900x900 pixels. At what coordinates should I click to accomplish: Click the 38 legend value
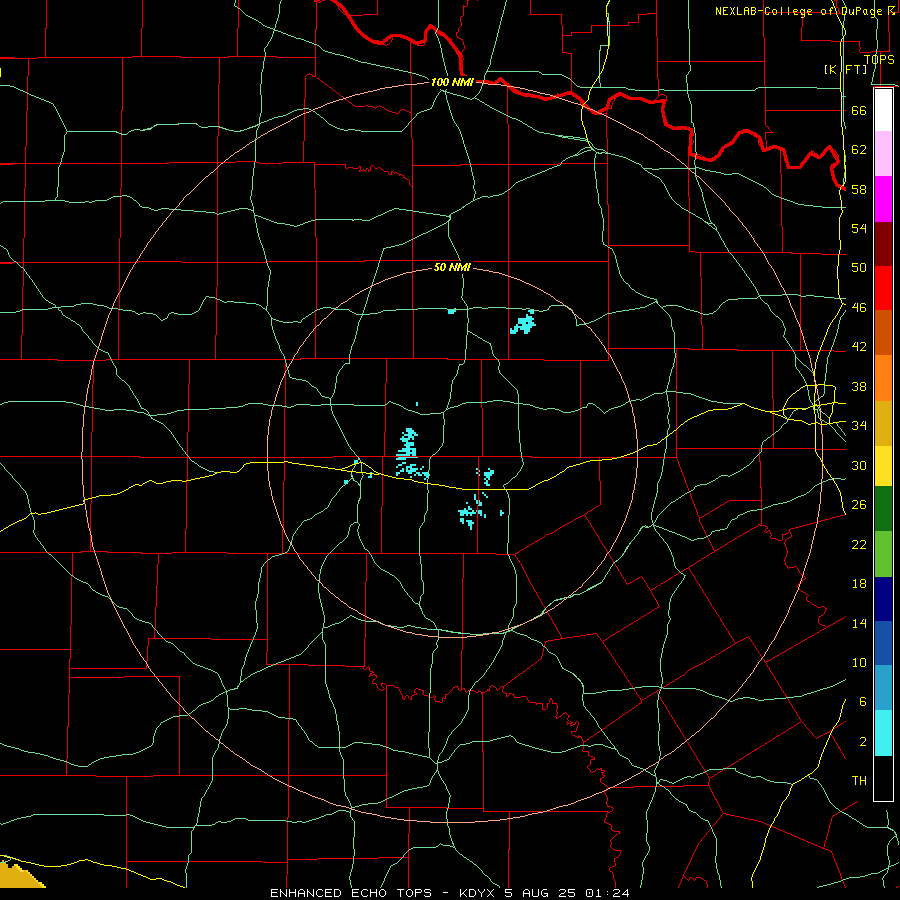pos(859,387)
